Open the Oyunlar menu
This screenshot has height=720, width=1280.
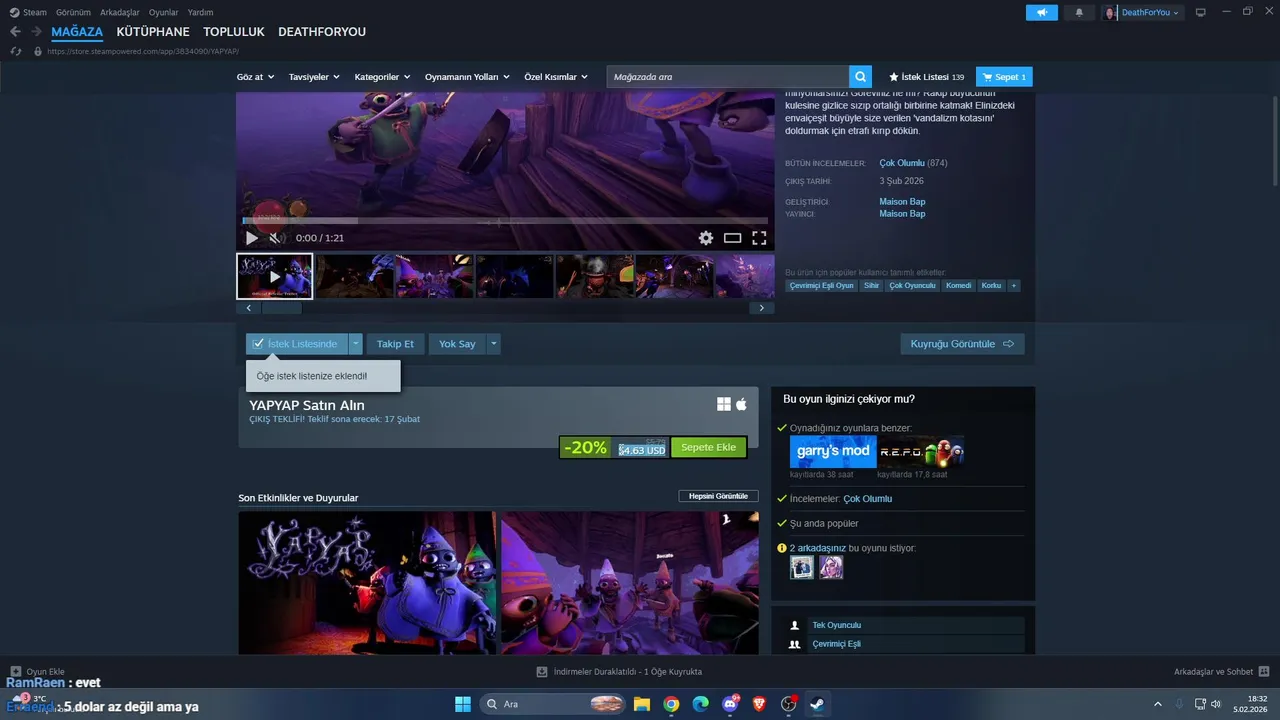164,12
